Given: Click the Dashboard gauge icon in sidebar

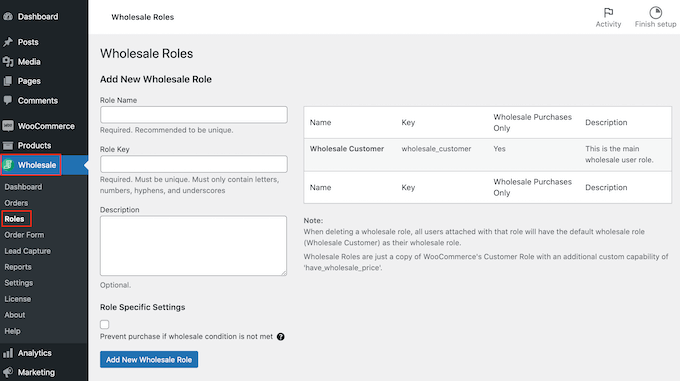Looking at the screenshot, I should click(x=8, y=16).
